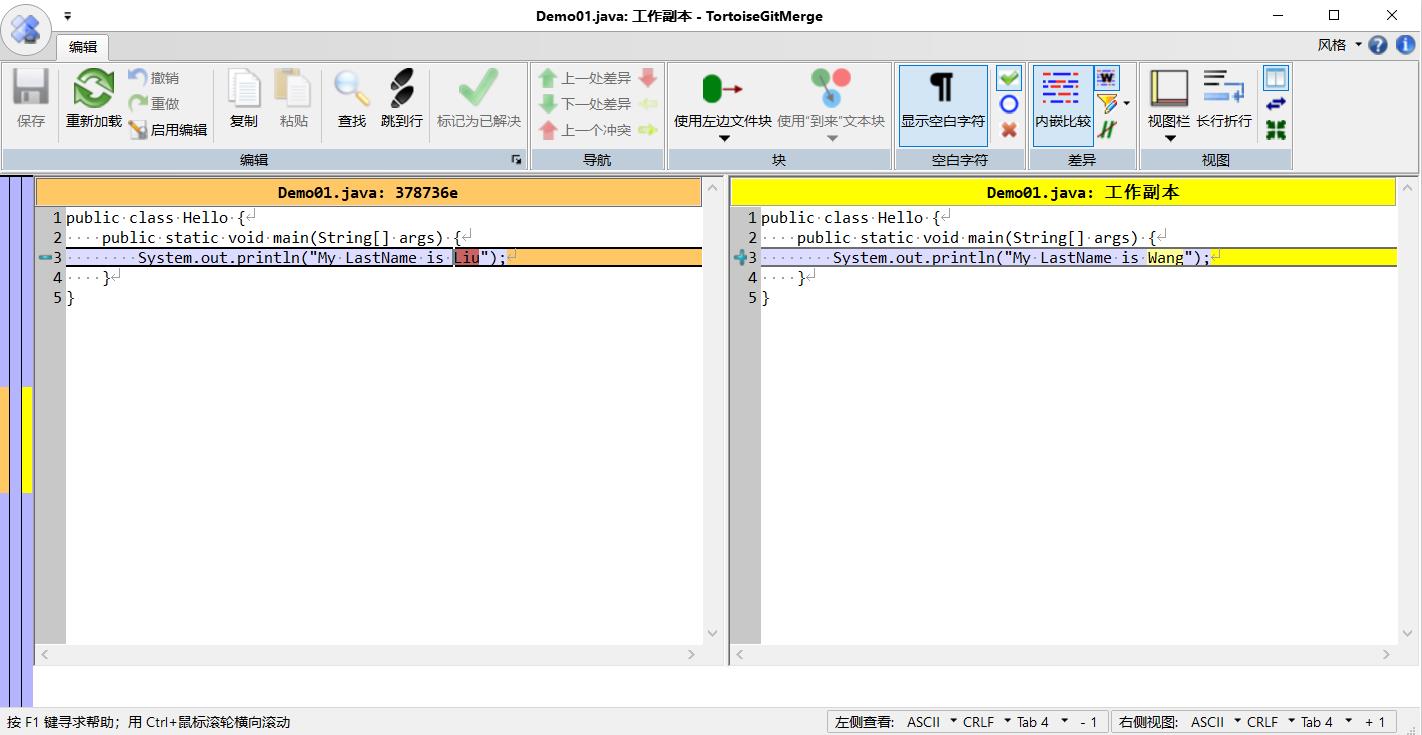Click the 复制 (Copy) icon
Screen dimensions: 1422x735
(243, 88)
